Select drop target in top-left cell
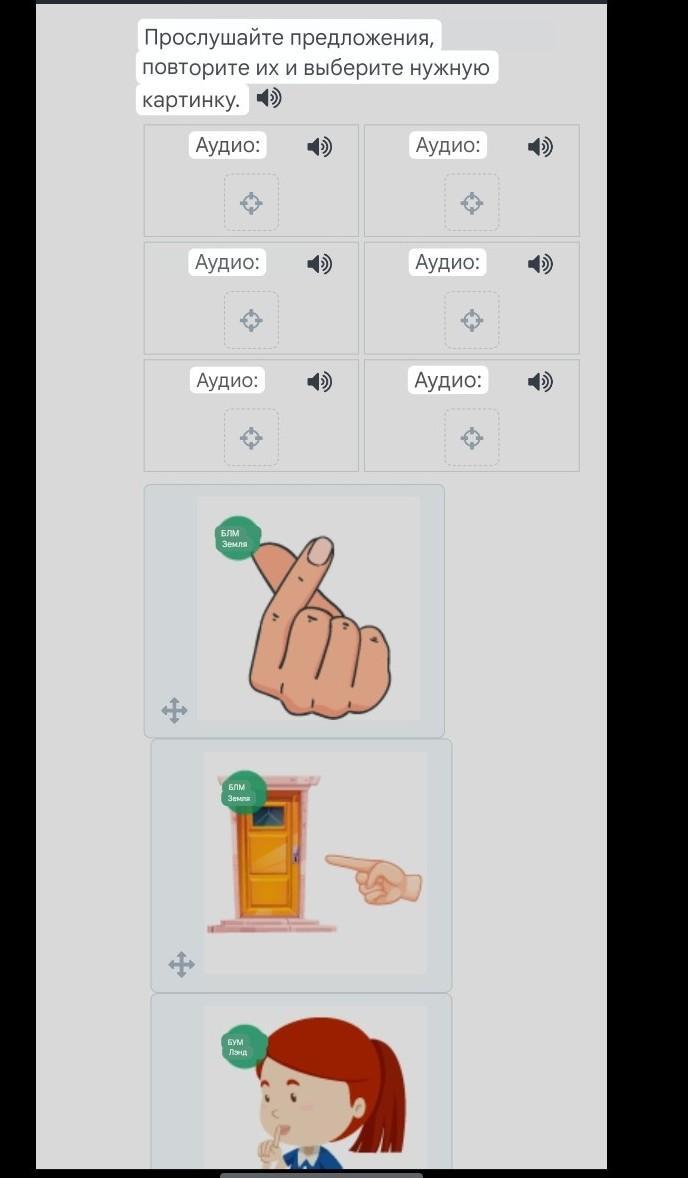This screenshot has width=688, height=1178. [251, 203]
